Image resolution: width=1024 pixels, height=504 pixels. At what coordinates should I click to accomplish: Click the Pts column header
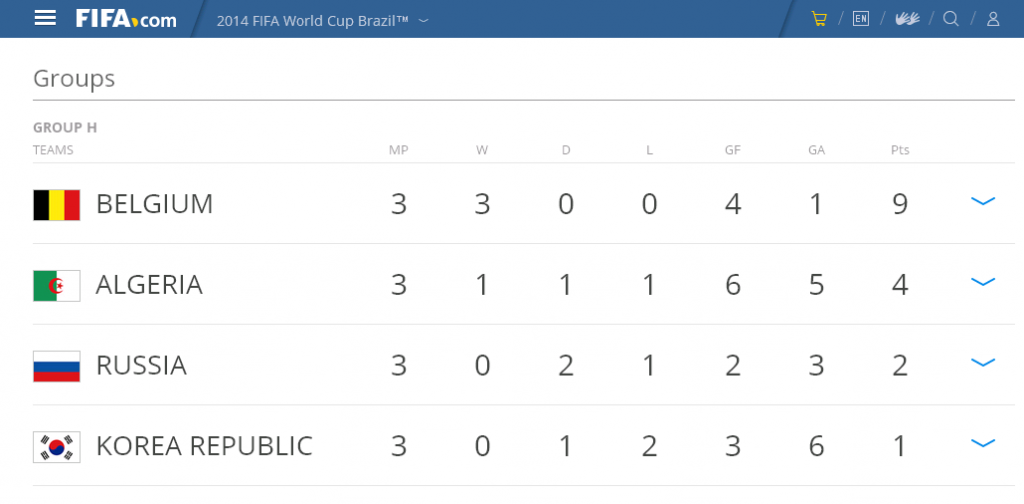[900, 150]
